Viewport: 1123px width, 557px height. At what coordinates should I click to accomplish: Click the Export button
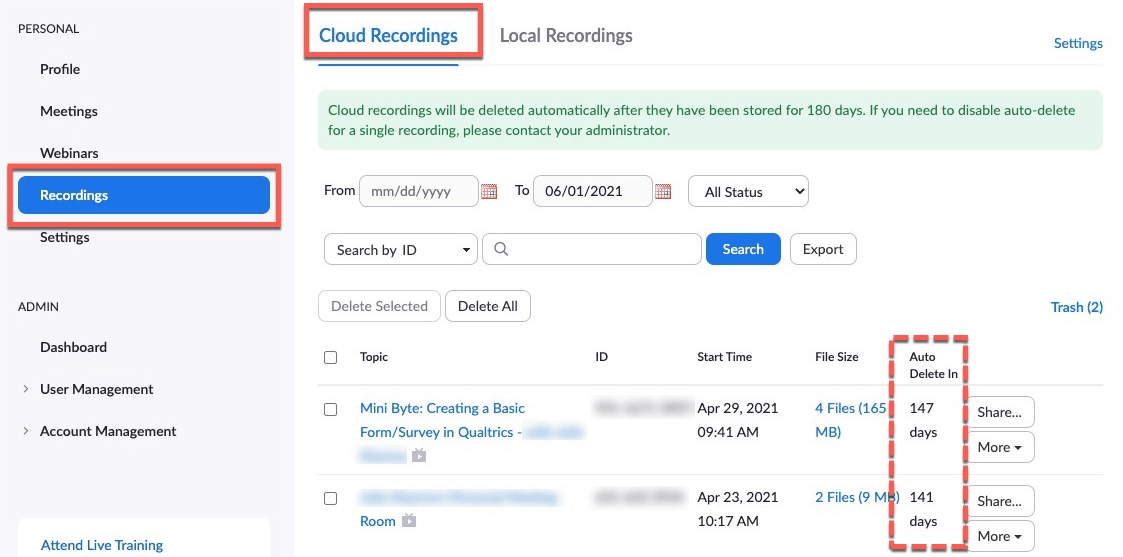point(823,249)
